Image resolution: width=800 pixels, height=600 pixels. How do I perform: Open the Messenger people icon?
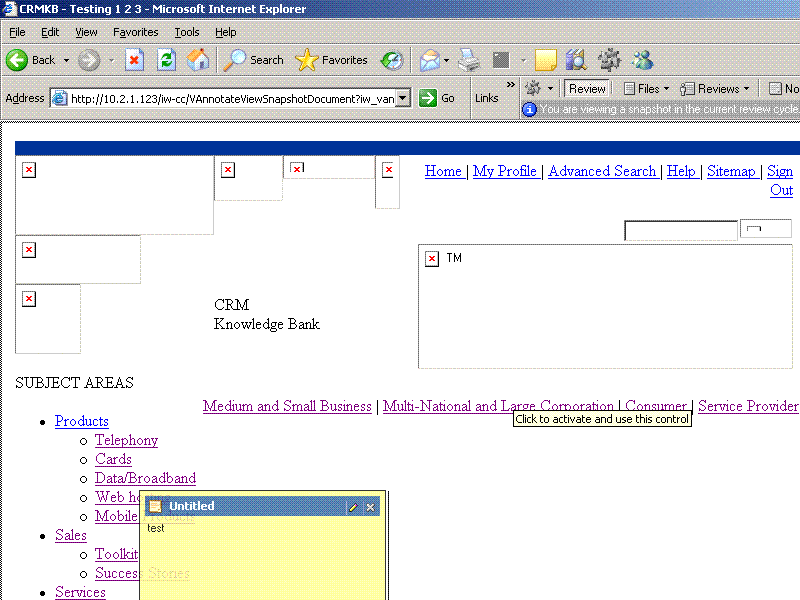point(642,60)
